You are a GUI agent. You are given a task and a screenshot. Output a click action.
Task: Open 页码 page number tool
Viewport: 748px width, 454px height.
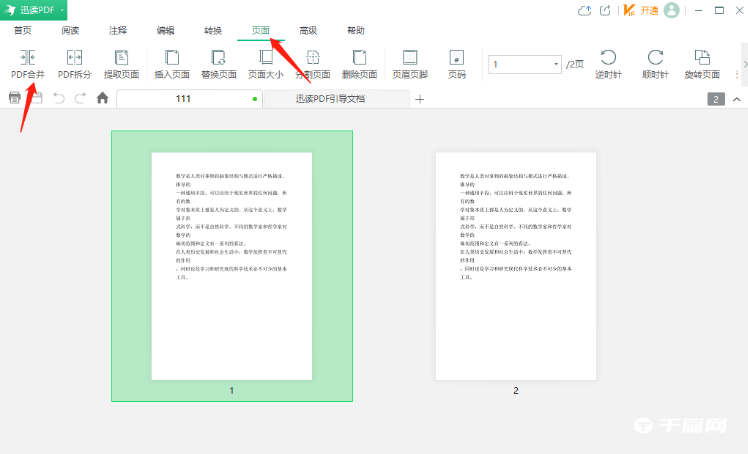point(457,64)
